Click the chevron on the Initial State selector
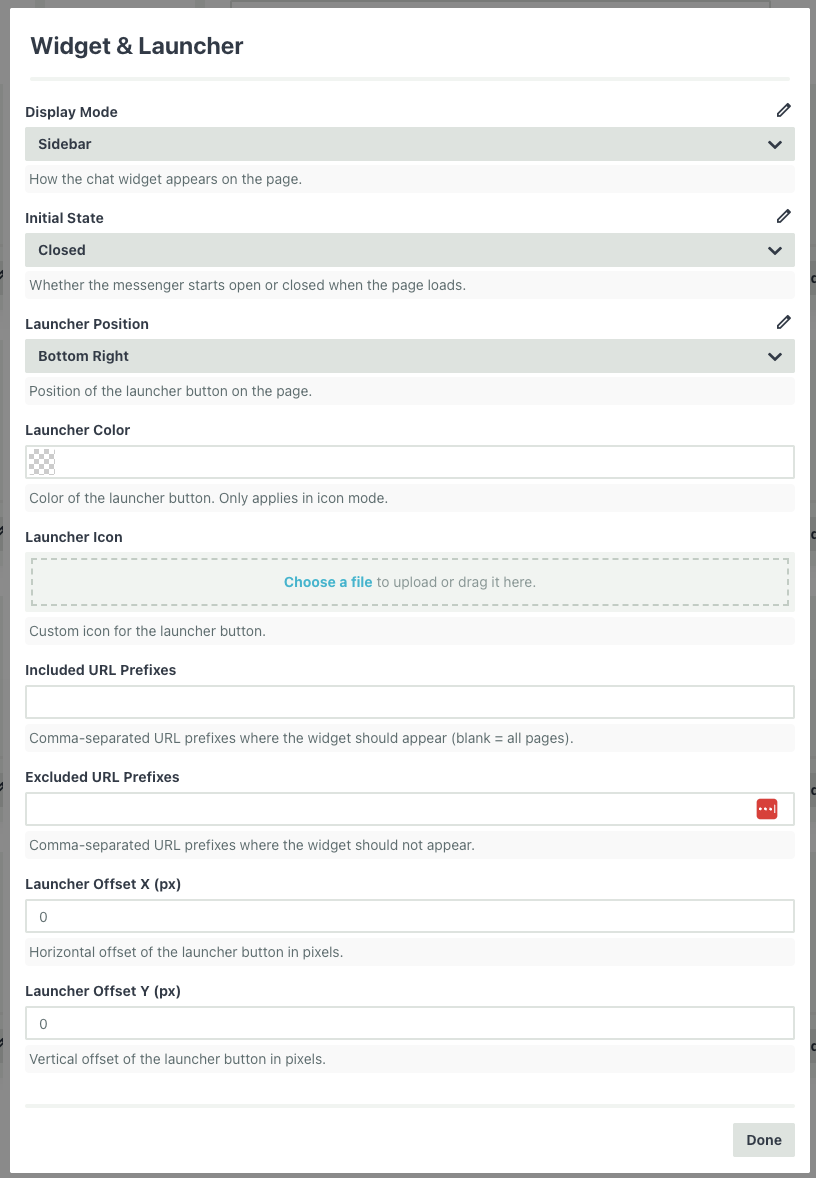Viewport: 816px width, 1178px height. click(774, 250)
